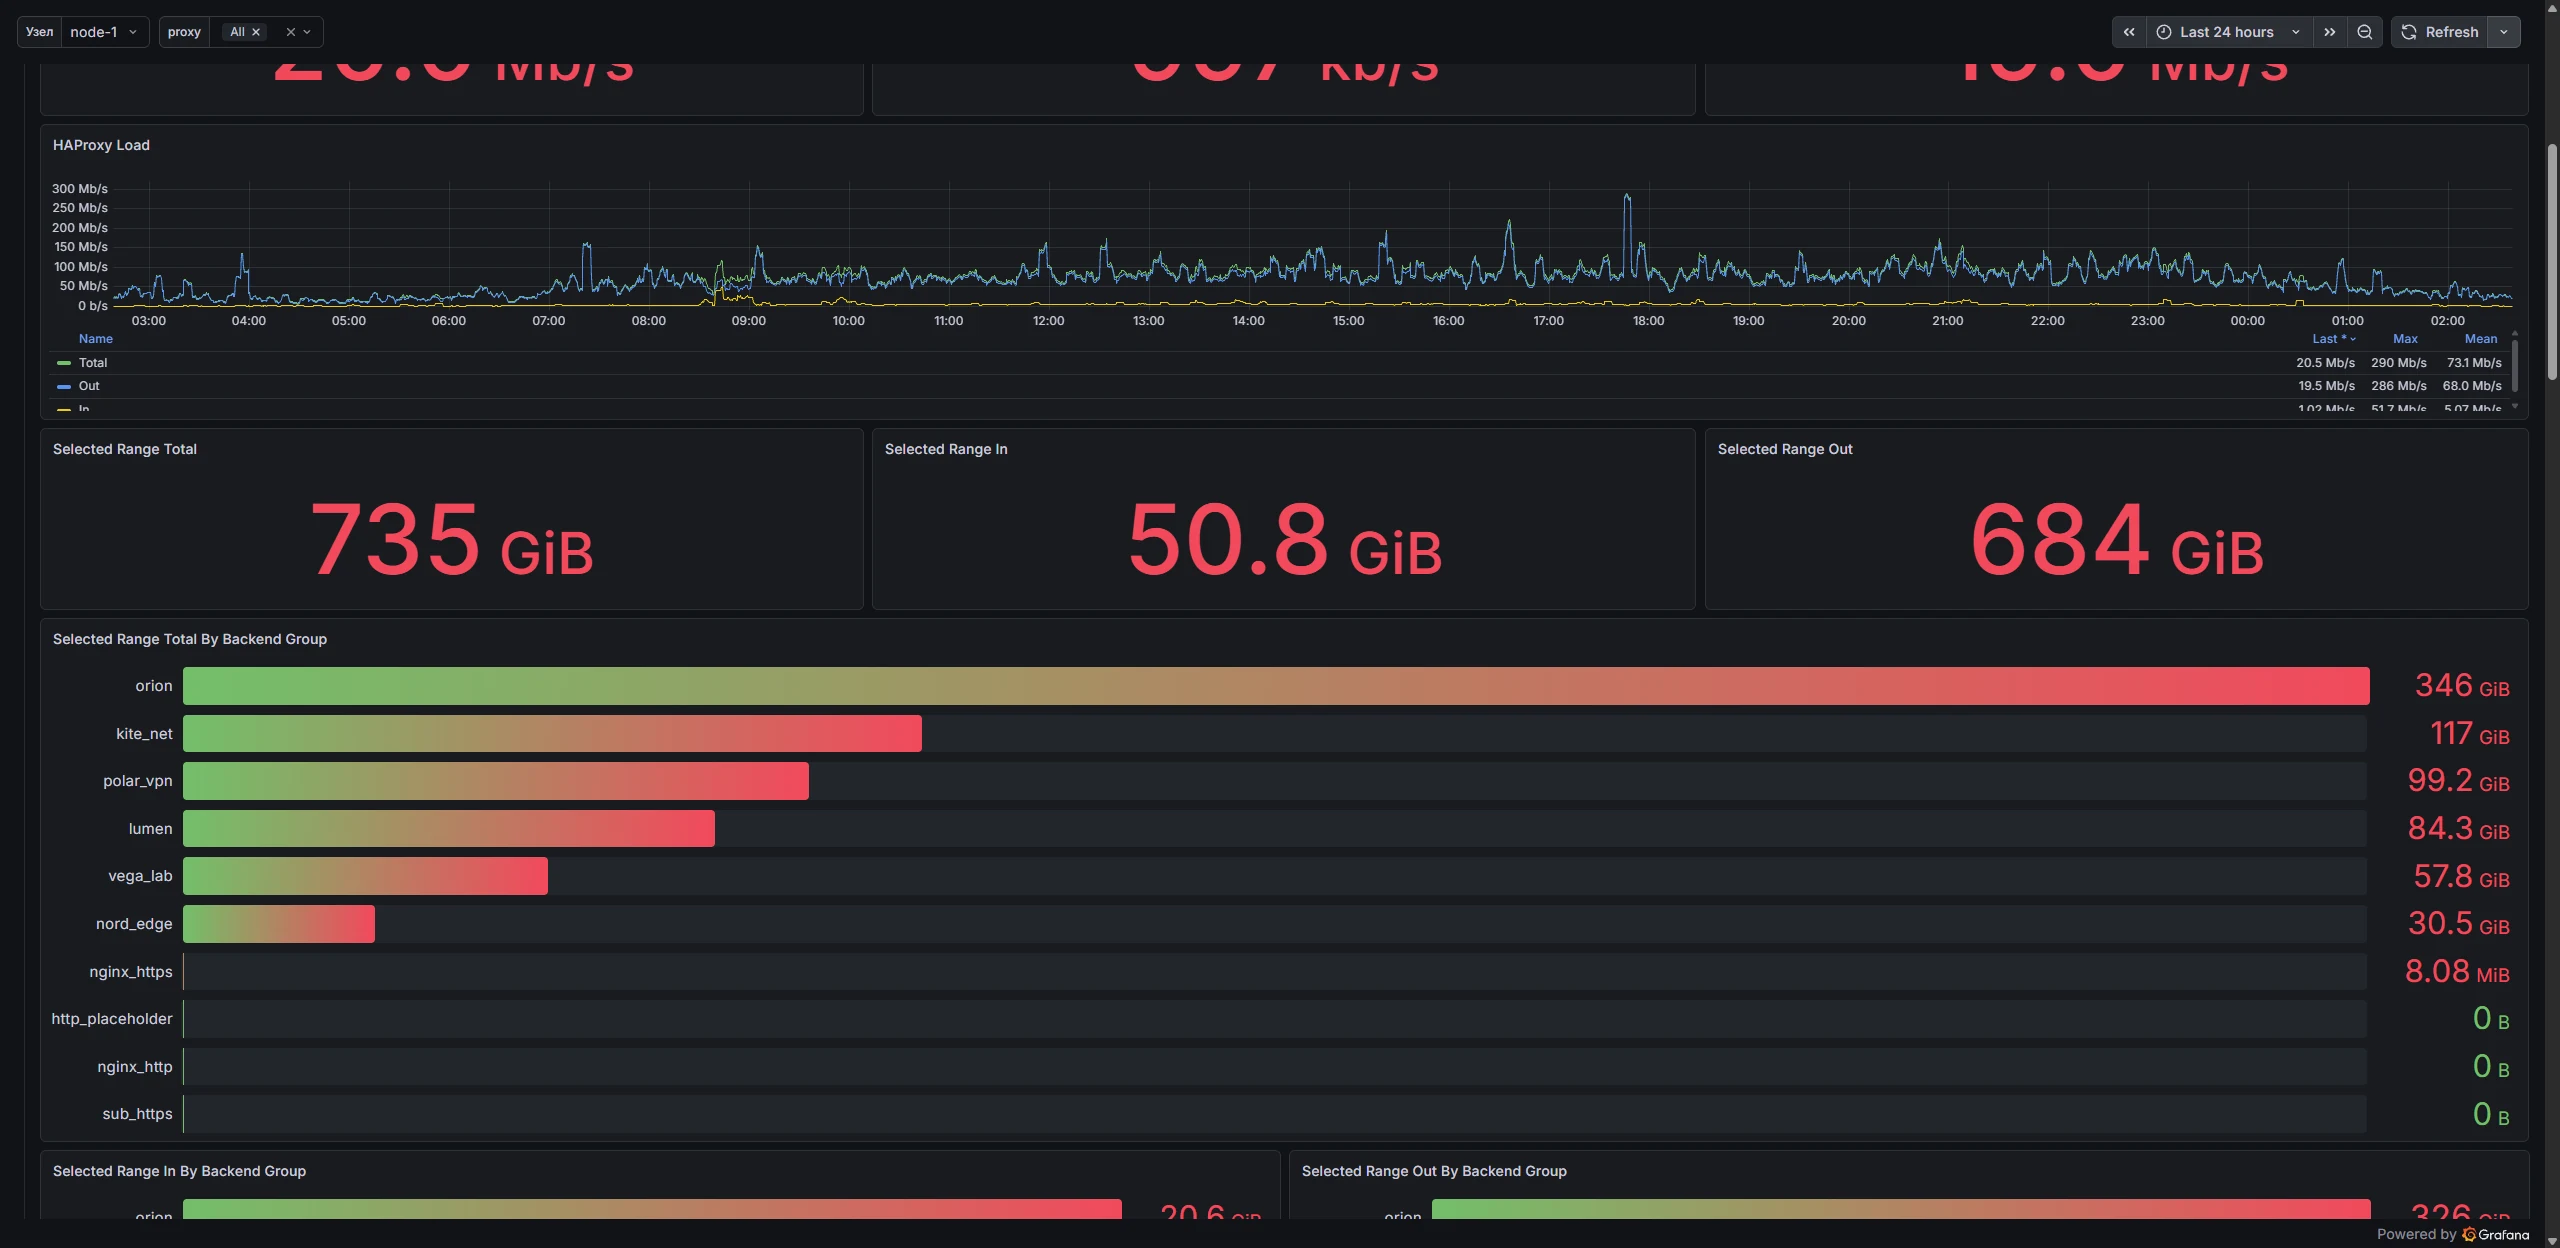Click the legend scrollbar in HAProxy Load

(2515, 364)
